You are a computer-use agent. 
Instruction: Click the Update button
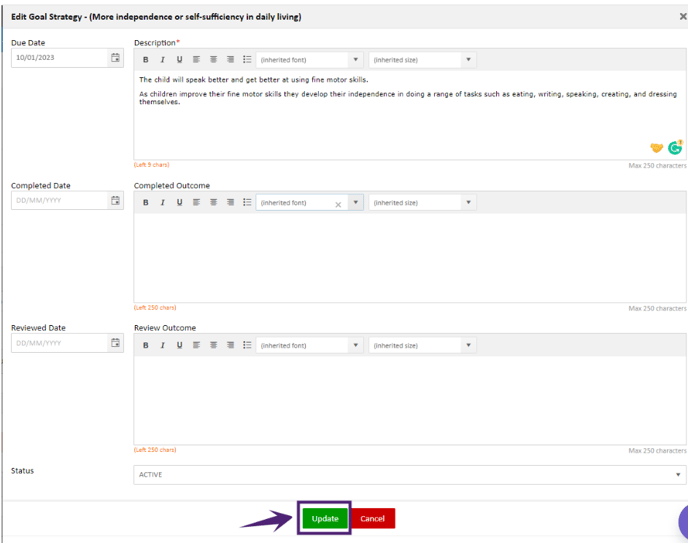(325, 518)
